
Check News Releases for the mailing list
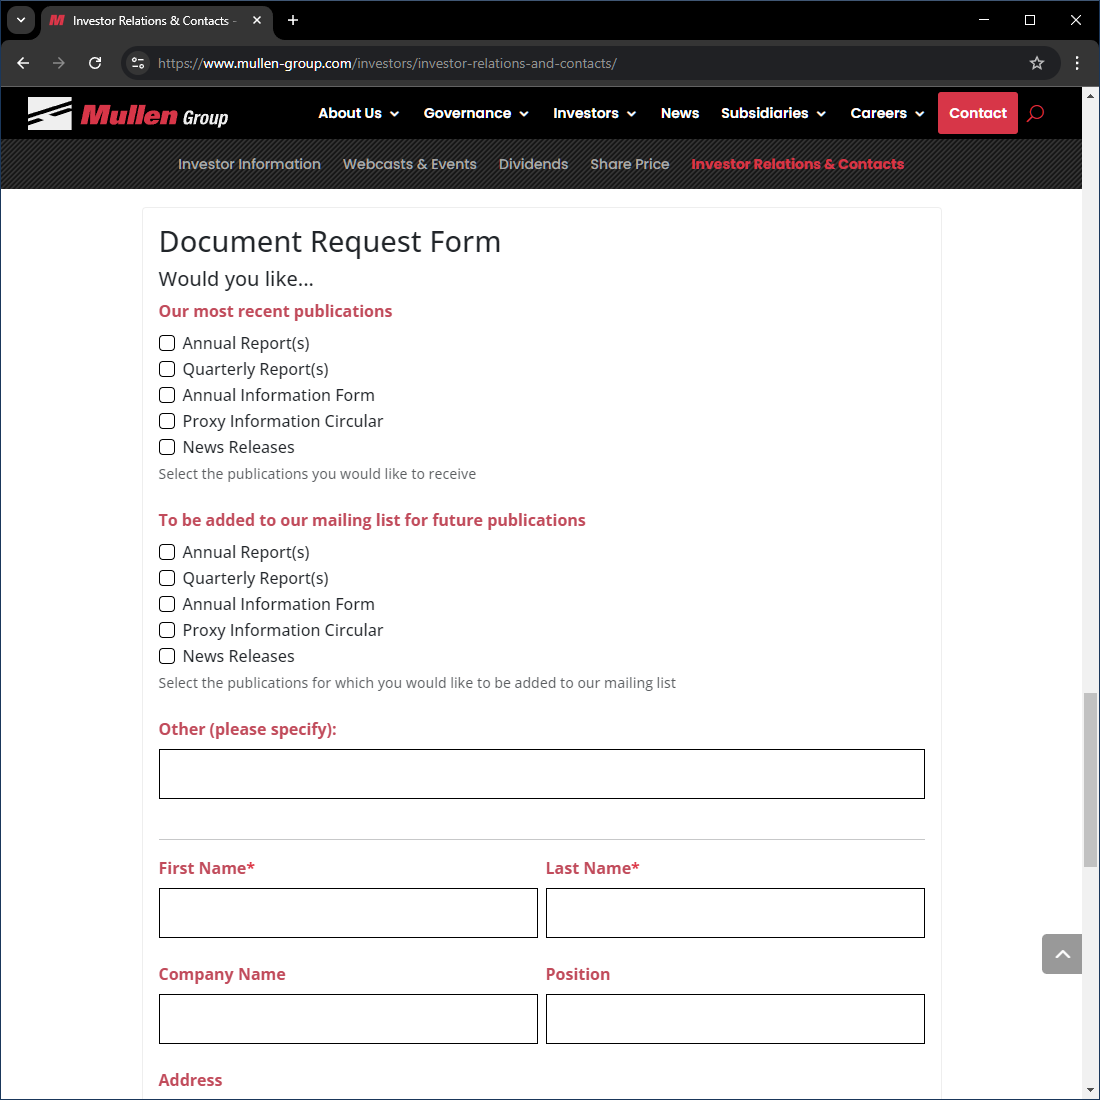coord(166,656)
